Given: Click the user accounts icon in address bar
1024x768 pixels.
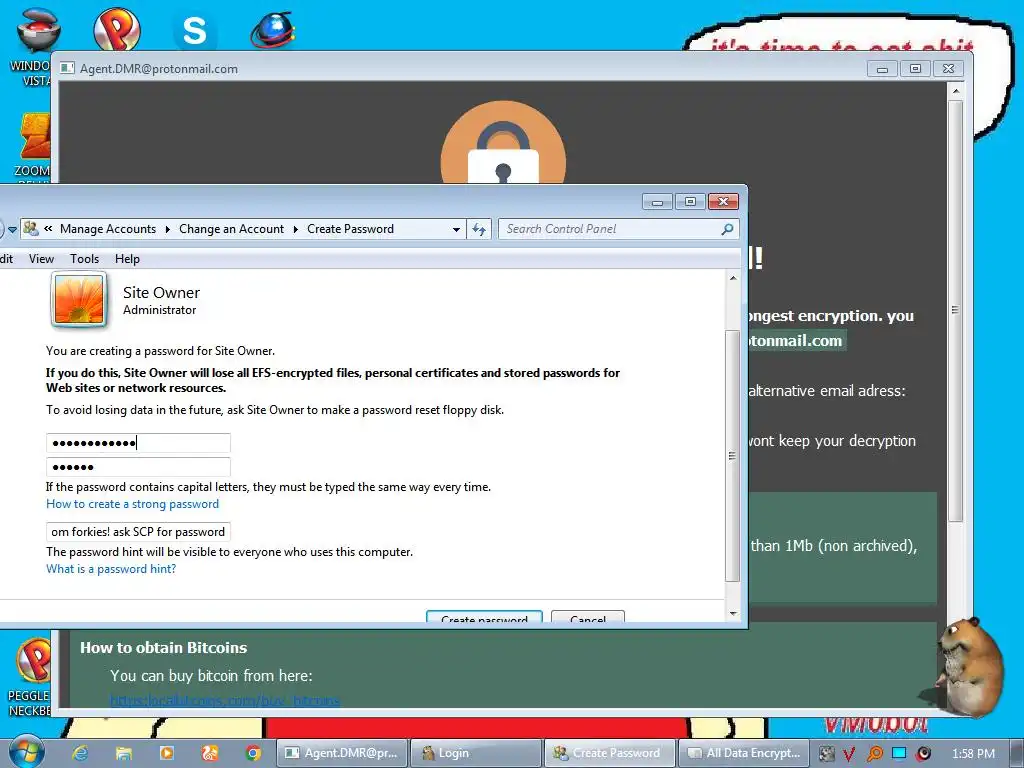Looking at the screenshot, I should click(x=31, y=229).
